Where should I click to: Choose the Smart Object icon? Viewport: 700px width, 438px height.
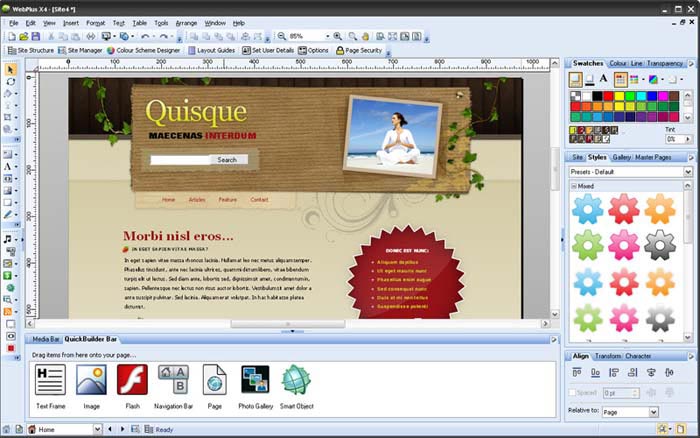tap(296, 380)
